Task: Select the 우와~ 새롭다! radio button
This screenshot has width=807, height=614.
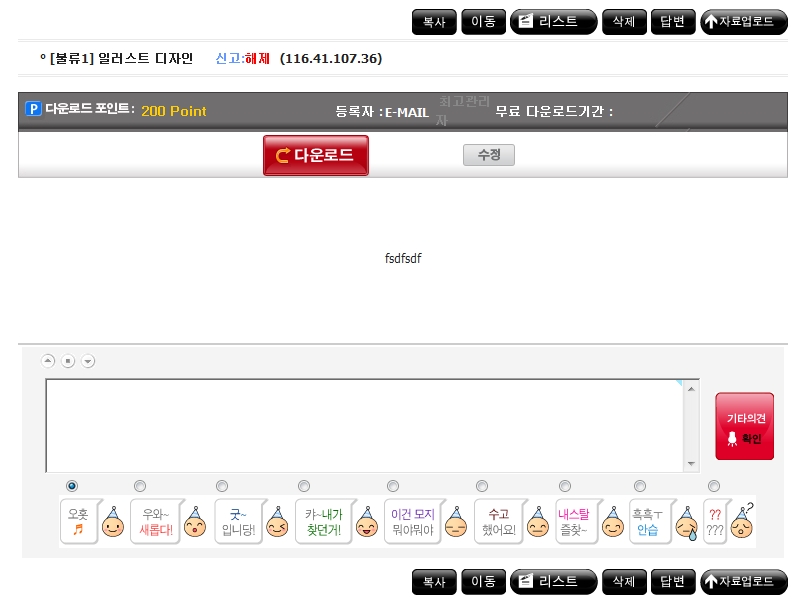Action: 139,486
